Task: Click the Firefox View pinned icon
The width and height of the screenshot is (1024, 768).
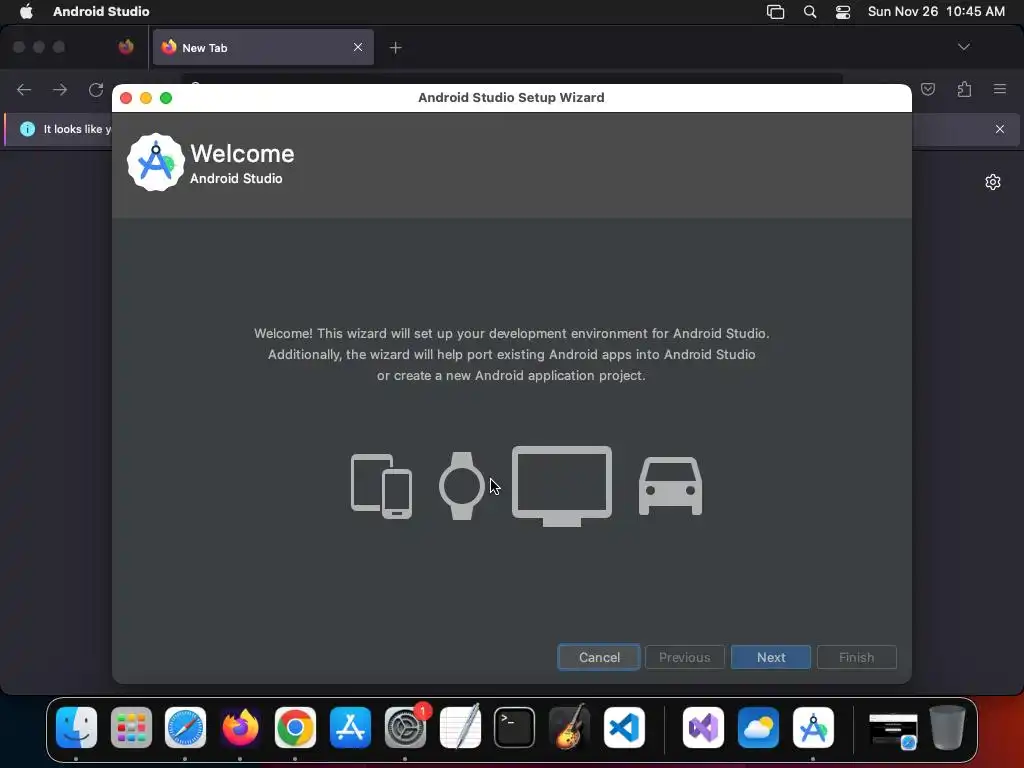Action: point(126,47)
